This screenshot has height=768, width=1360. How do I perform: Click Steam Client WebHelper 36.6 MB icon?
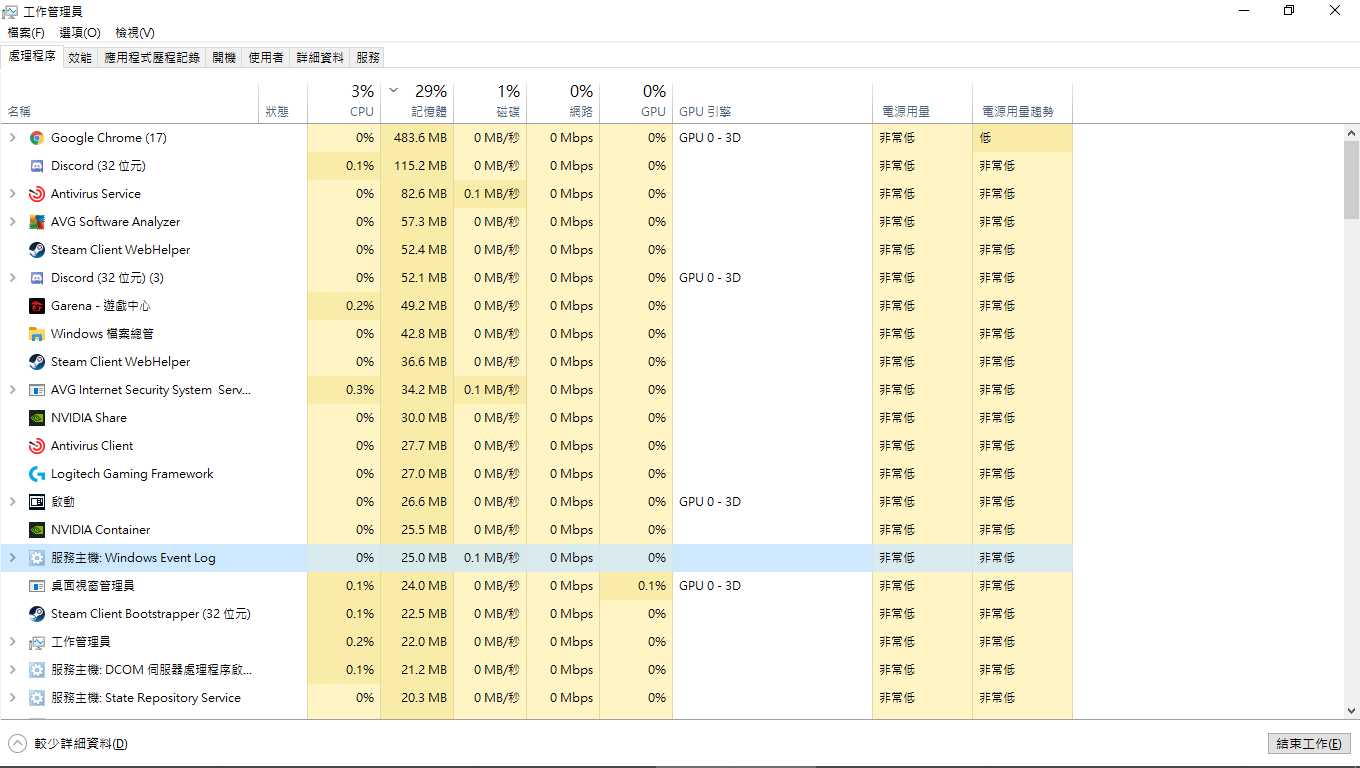(x=37, y=362)
